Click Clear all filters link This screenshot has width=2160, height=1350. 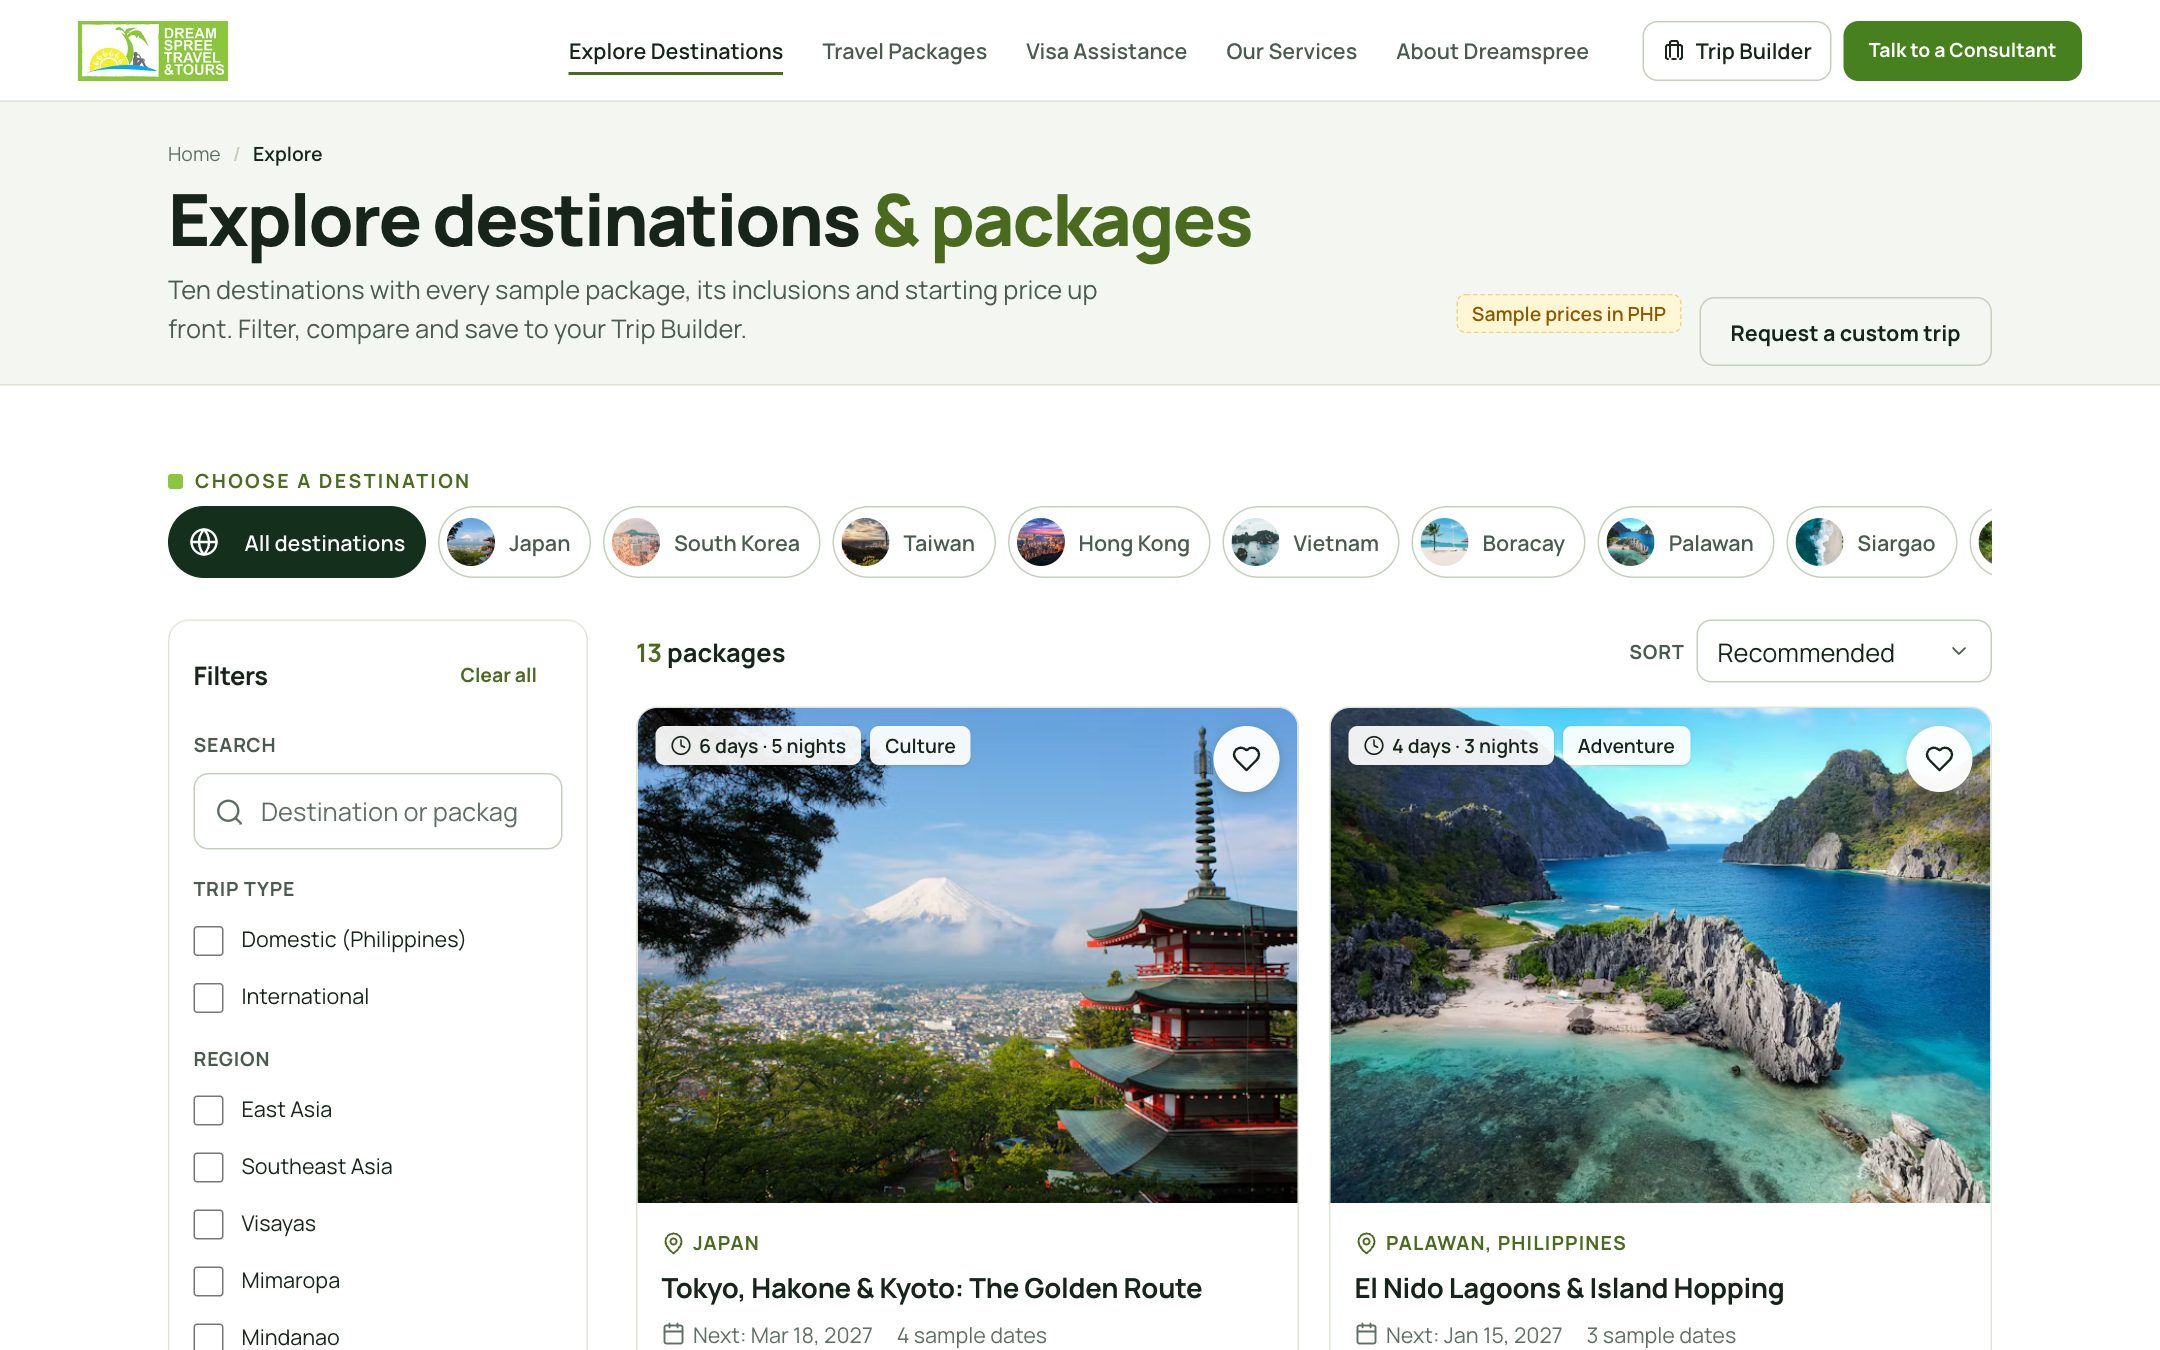pyautogui.click(x=498, y=675)
